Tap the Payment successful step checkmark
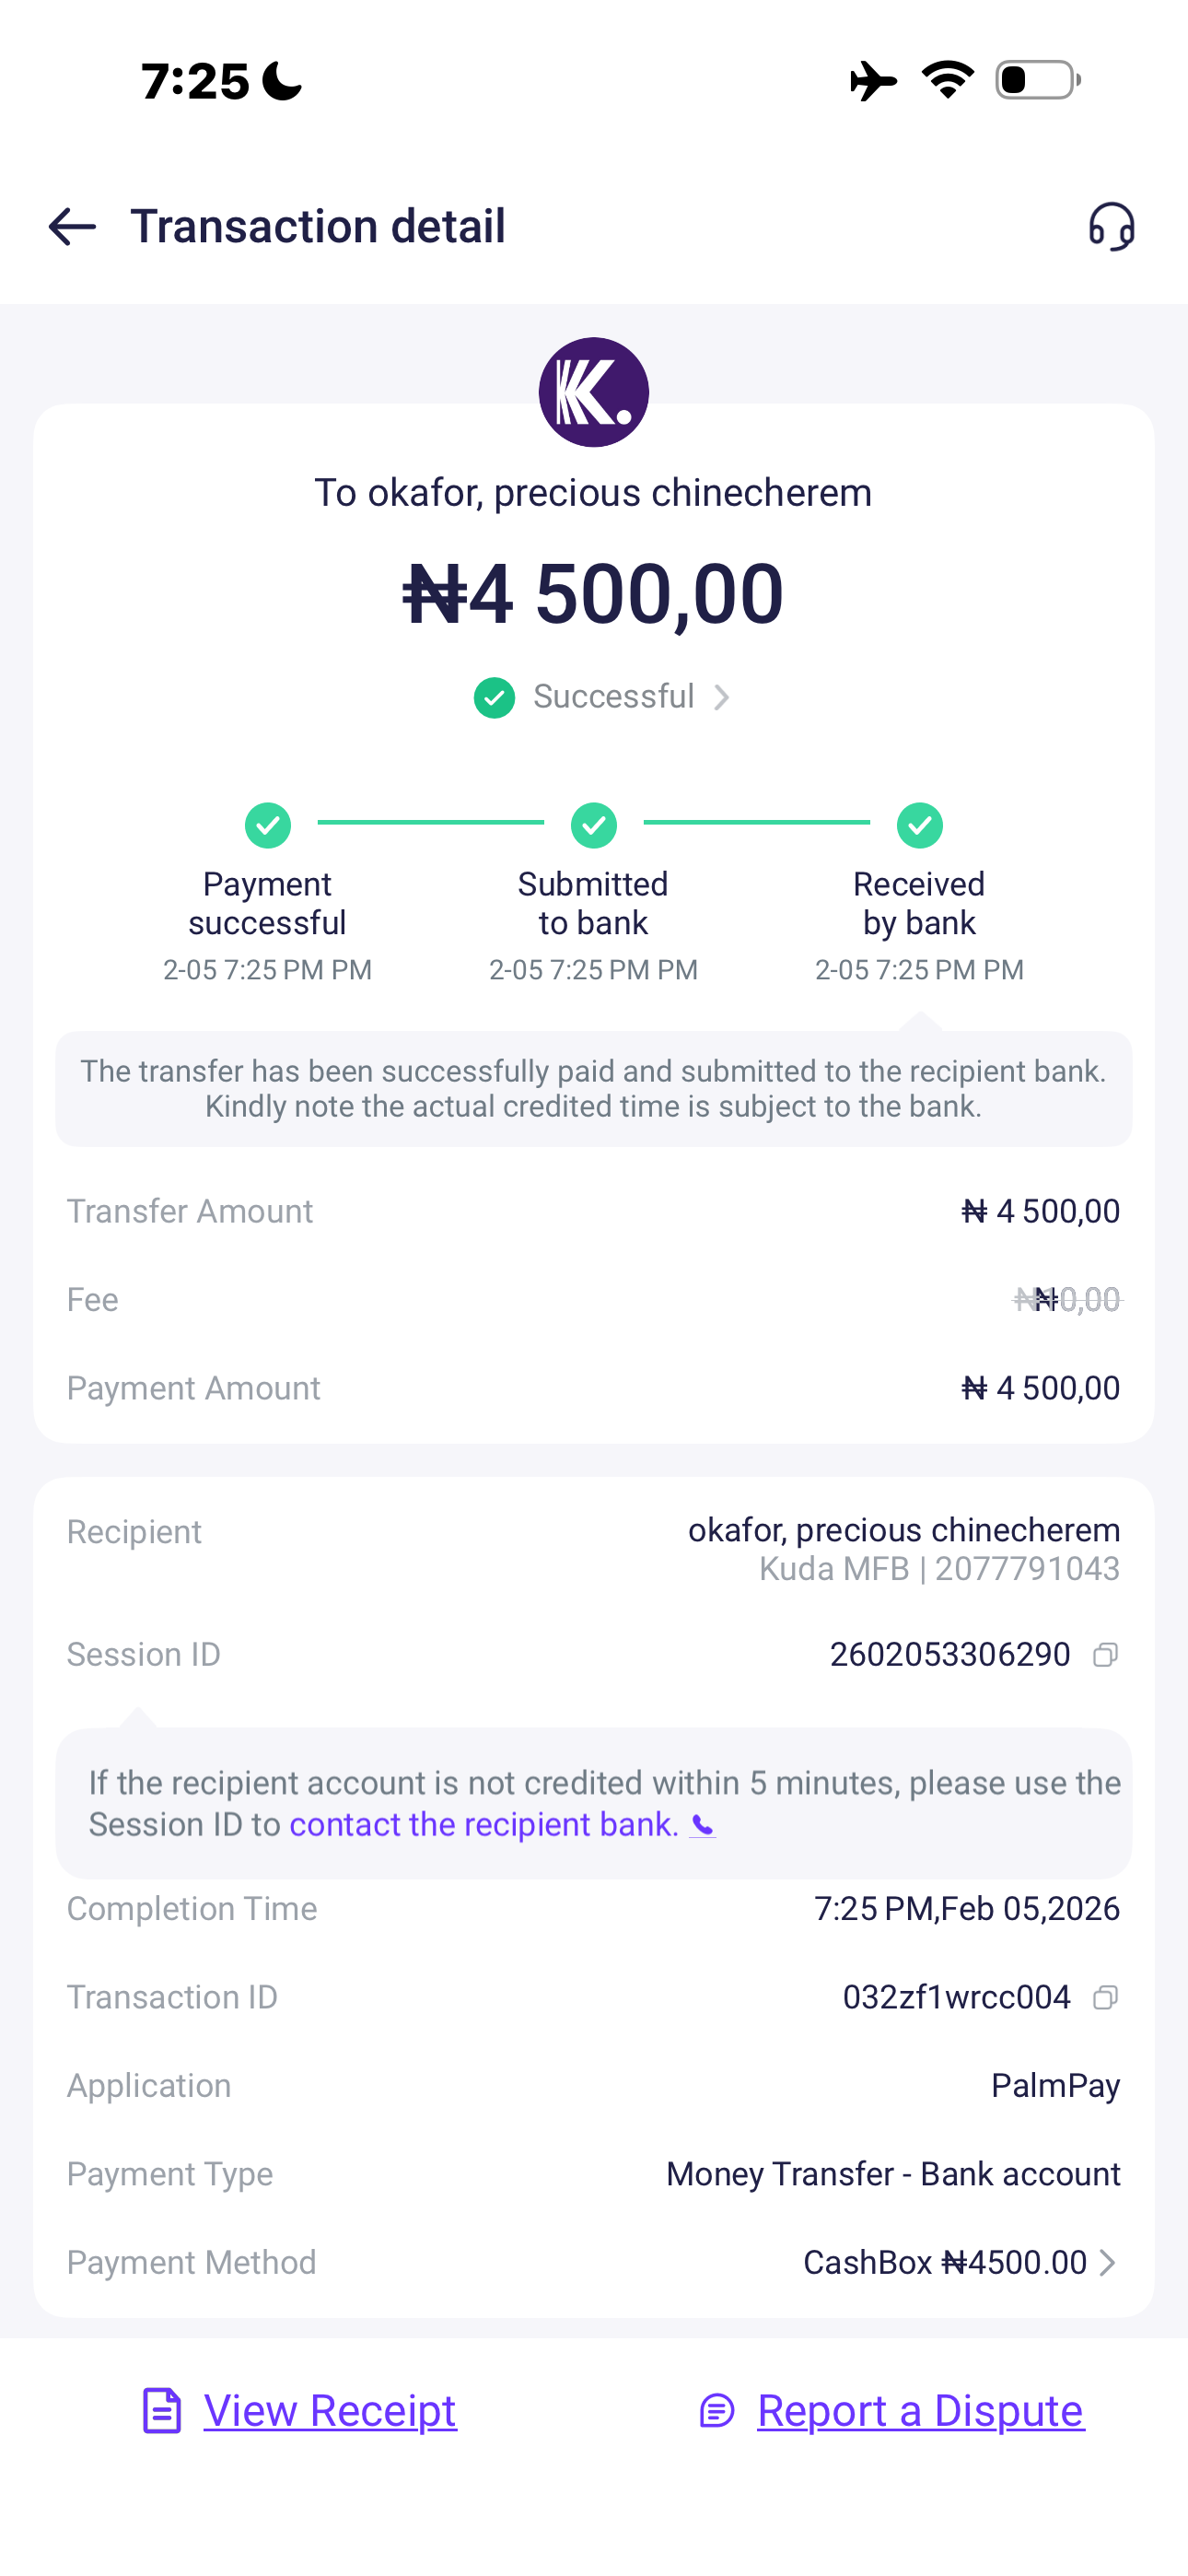1188x2576 pixels. pyautogui.click(x=268, y=825)
